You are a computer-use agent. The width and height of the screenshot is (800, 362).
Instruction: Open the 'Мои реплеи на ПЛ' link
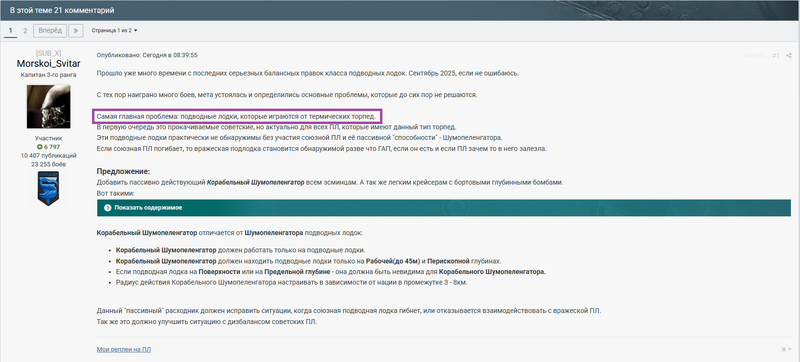(x=123, y=349)
